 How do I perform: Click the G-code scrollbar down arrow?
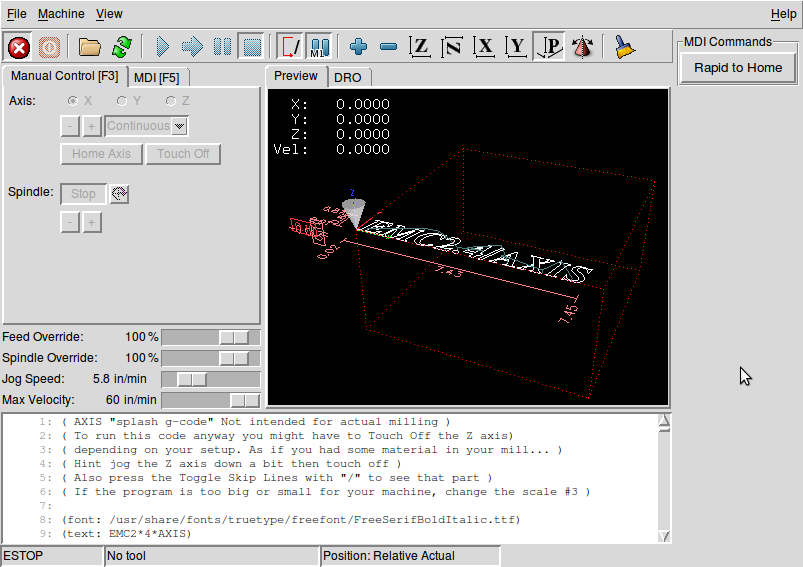[x=664, y=536]
